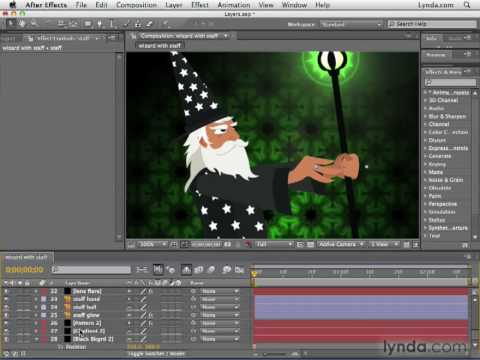Image resolution: width=480 pixels, height=360 pixels.
Task: Open the Apple menu
Action: (13, 5)
